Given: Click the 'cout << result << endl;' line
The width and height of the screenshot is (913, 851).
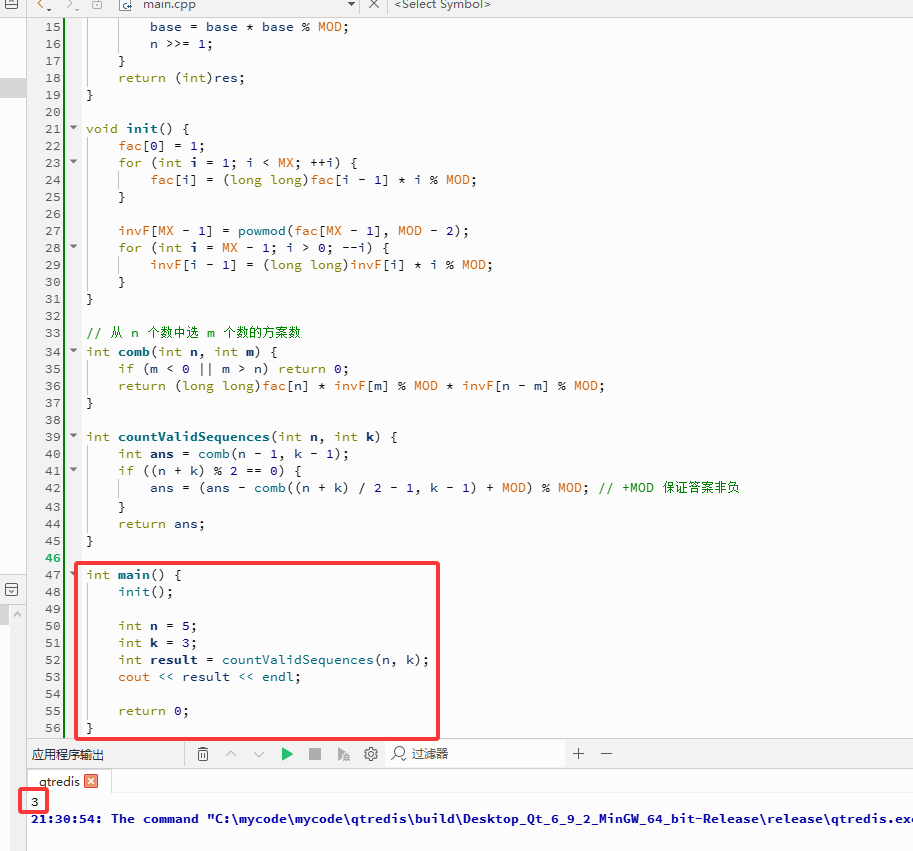Looking at the screenshot, I should [209, 677].
